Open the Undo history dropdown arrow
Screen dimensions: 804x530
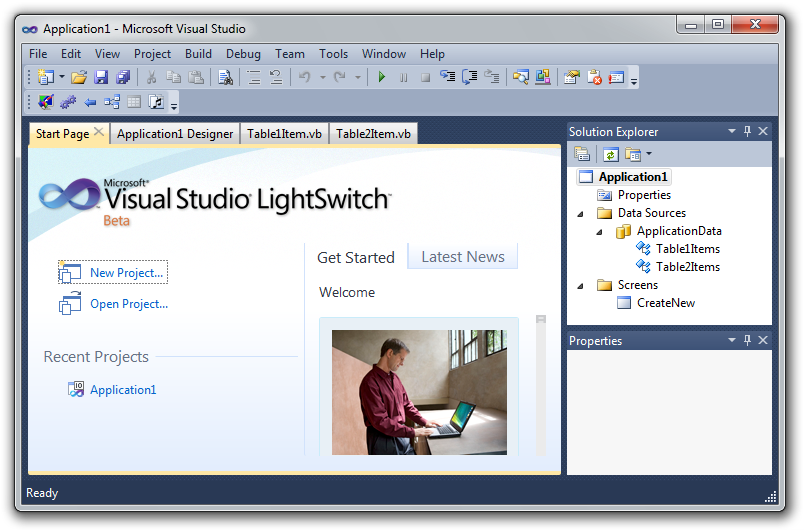(x=323, y=78)
